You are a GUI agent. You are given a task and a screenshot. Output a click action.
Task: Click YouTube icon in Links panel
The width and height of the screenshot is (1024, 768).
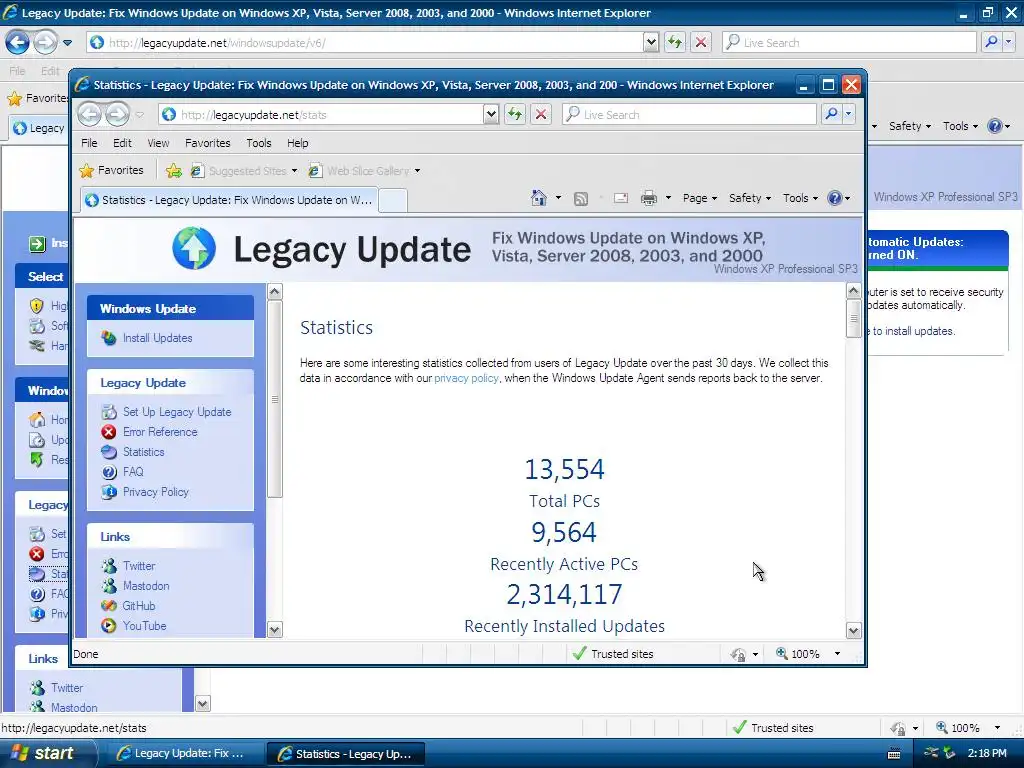pyautogui.click(x=108, y=626)
